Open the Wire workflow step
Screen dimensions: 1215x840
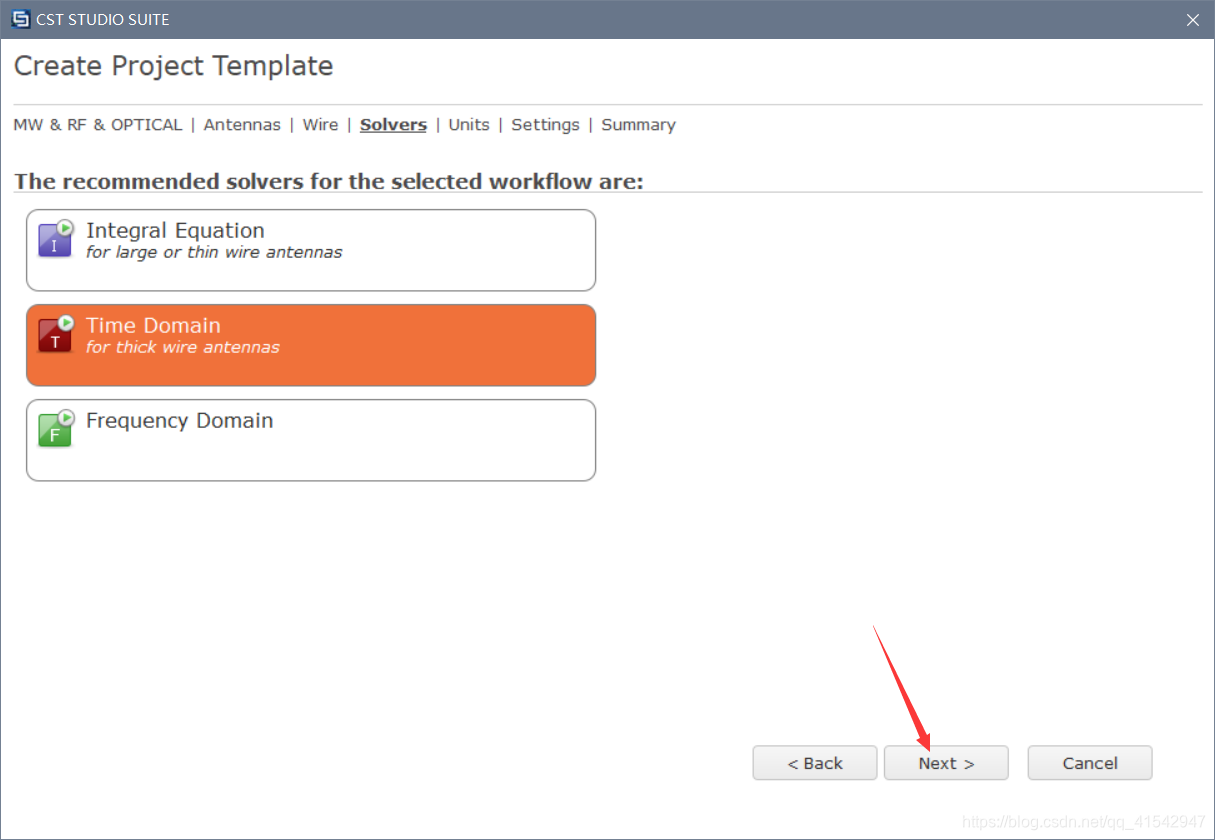[x=320, y=125]
